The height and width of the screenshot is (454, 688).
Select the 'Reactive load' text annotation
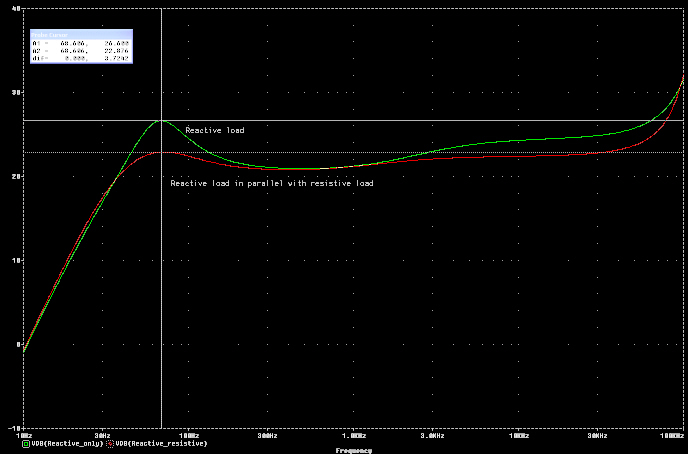click(214, 130)
